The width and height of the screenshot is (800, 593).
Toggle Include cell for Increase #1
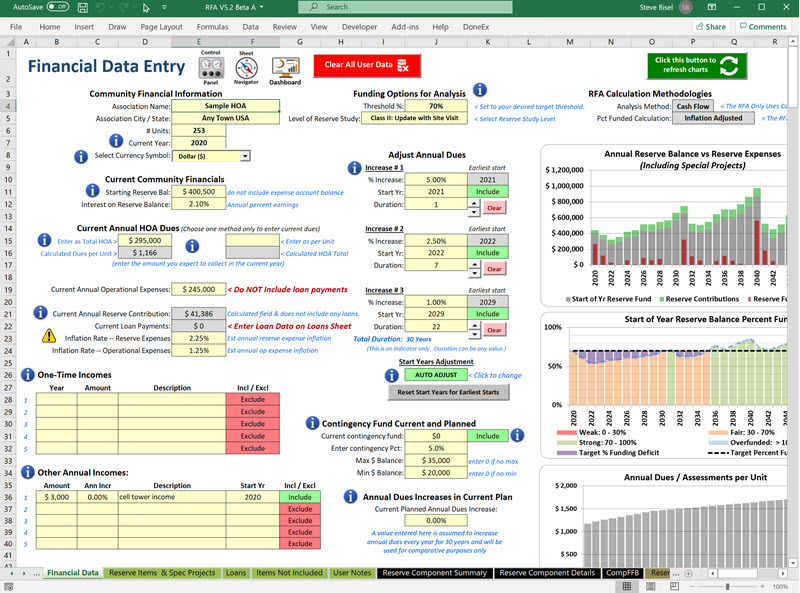[x=487, y=192]
